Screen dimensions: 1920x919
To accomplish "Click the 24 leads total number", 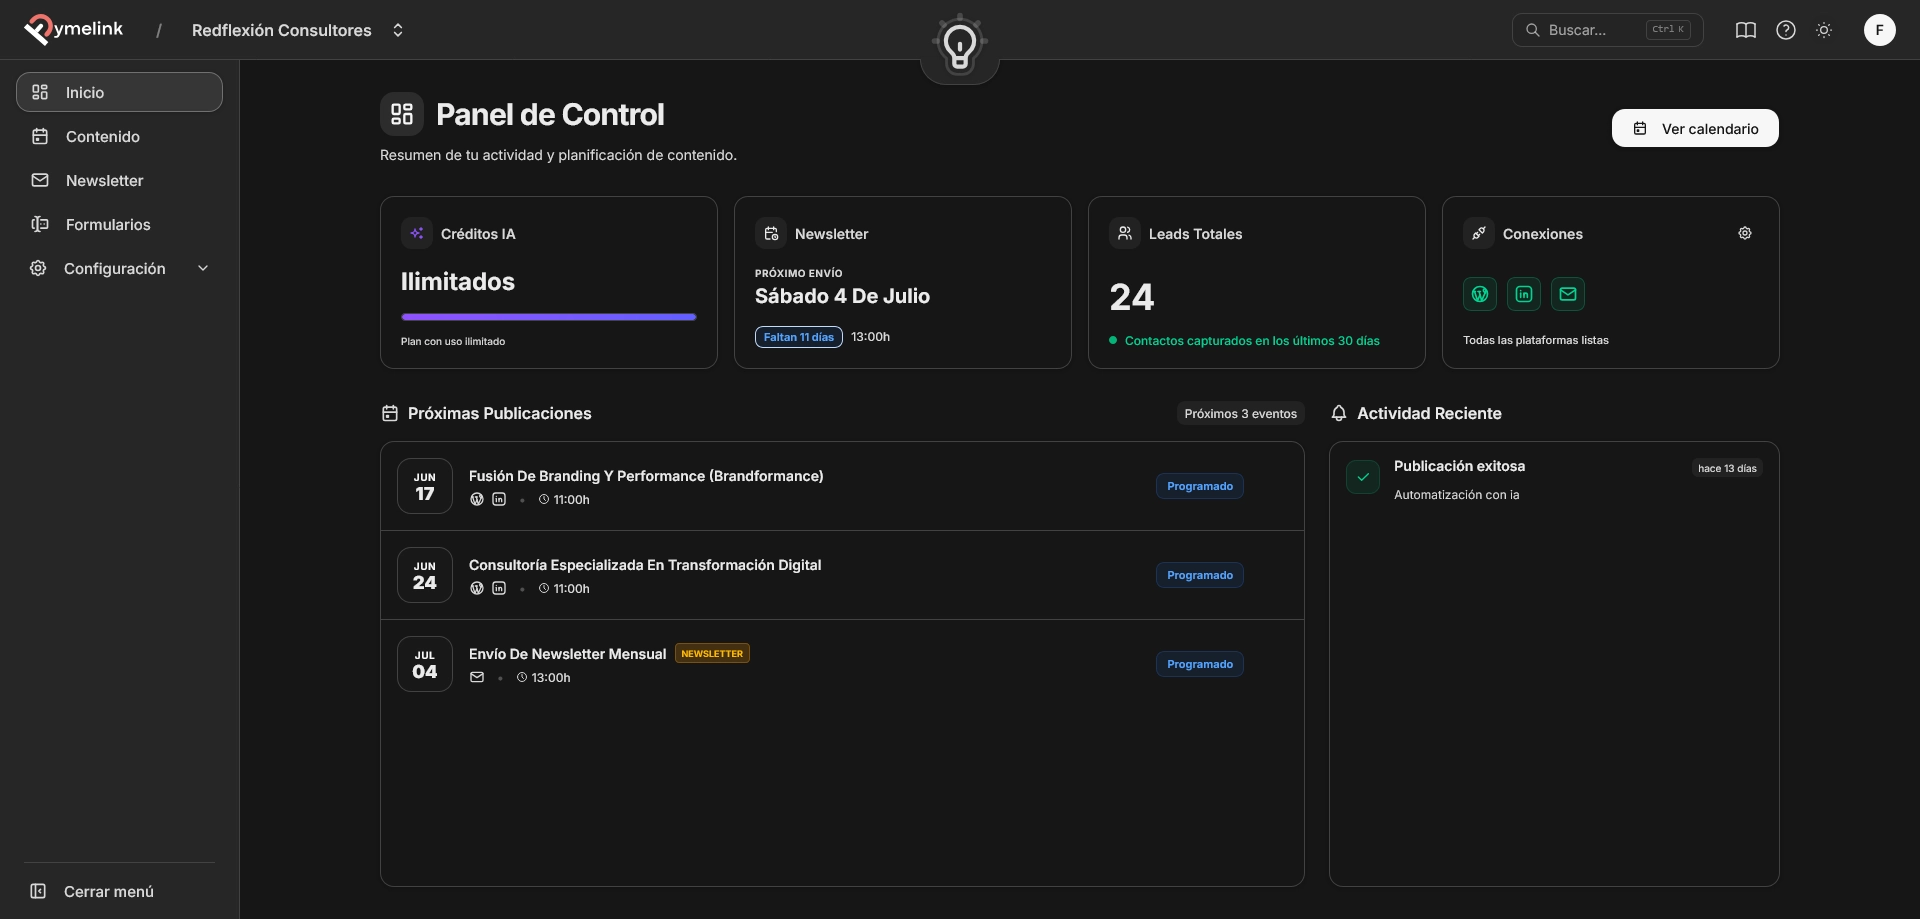I will click(x=1132, y=297).
